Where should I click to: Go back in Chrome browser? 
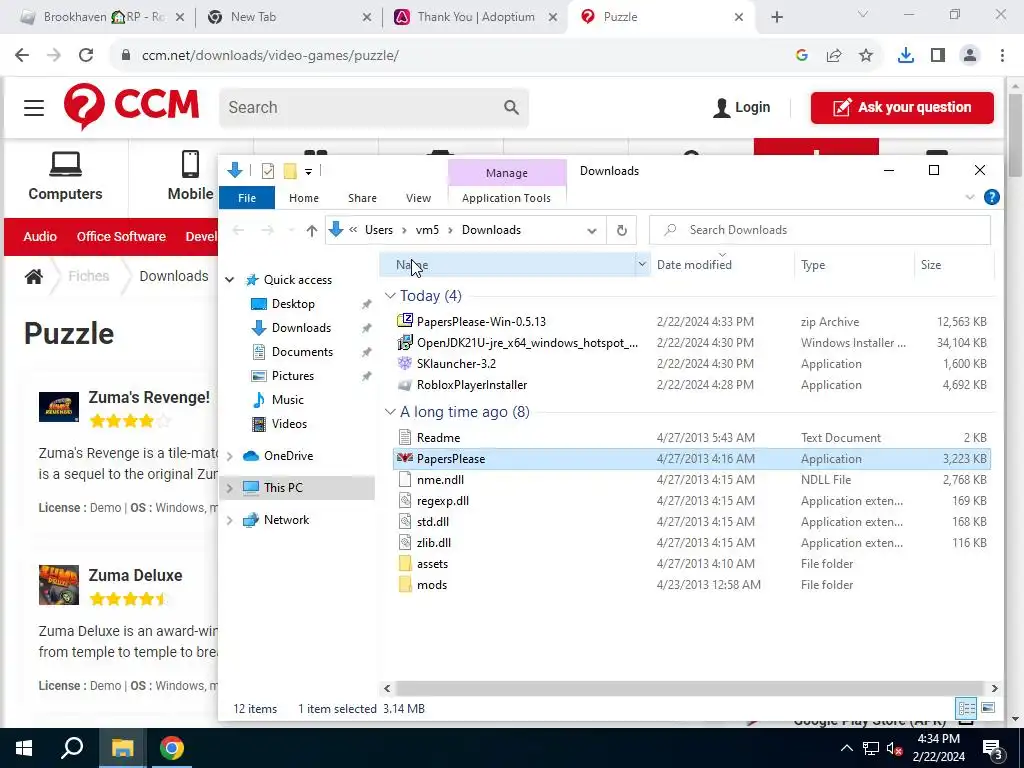click(x=22, y=56)
